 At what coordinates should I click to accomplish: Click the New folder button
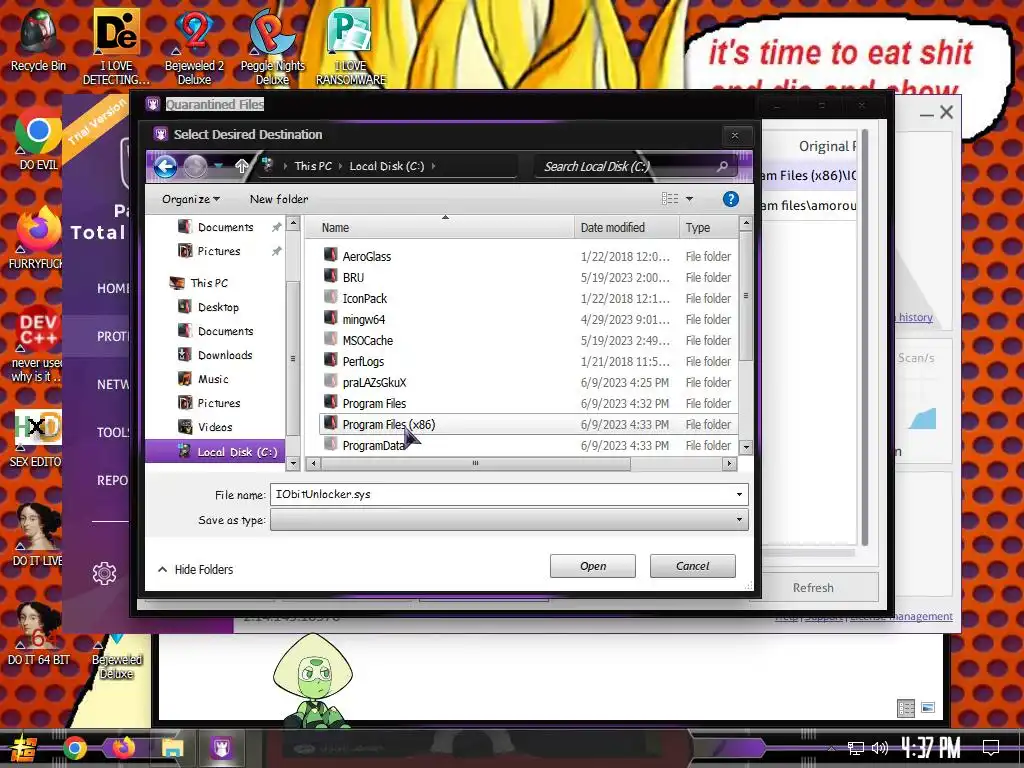(279, 199)
